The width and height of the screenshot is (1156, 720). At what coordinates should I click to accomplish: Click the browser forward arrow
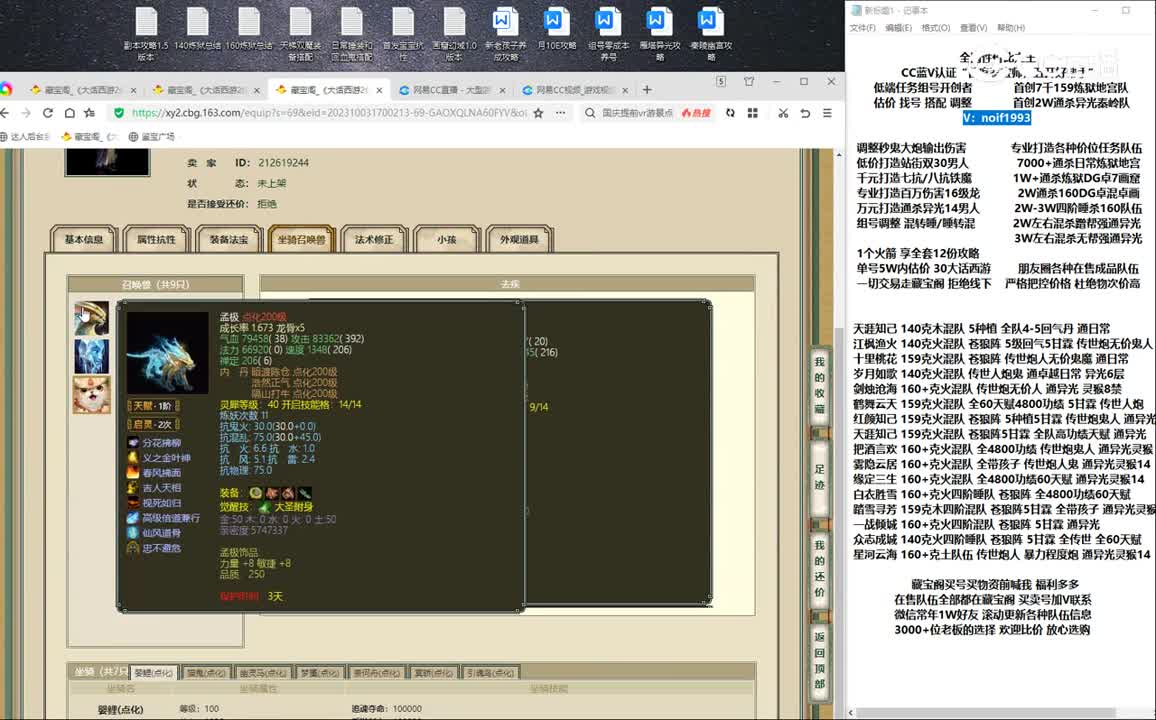(x=26, y=113)
